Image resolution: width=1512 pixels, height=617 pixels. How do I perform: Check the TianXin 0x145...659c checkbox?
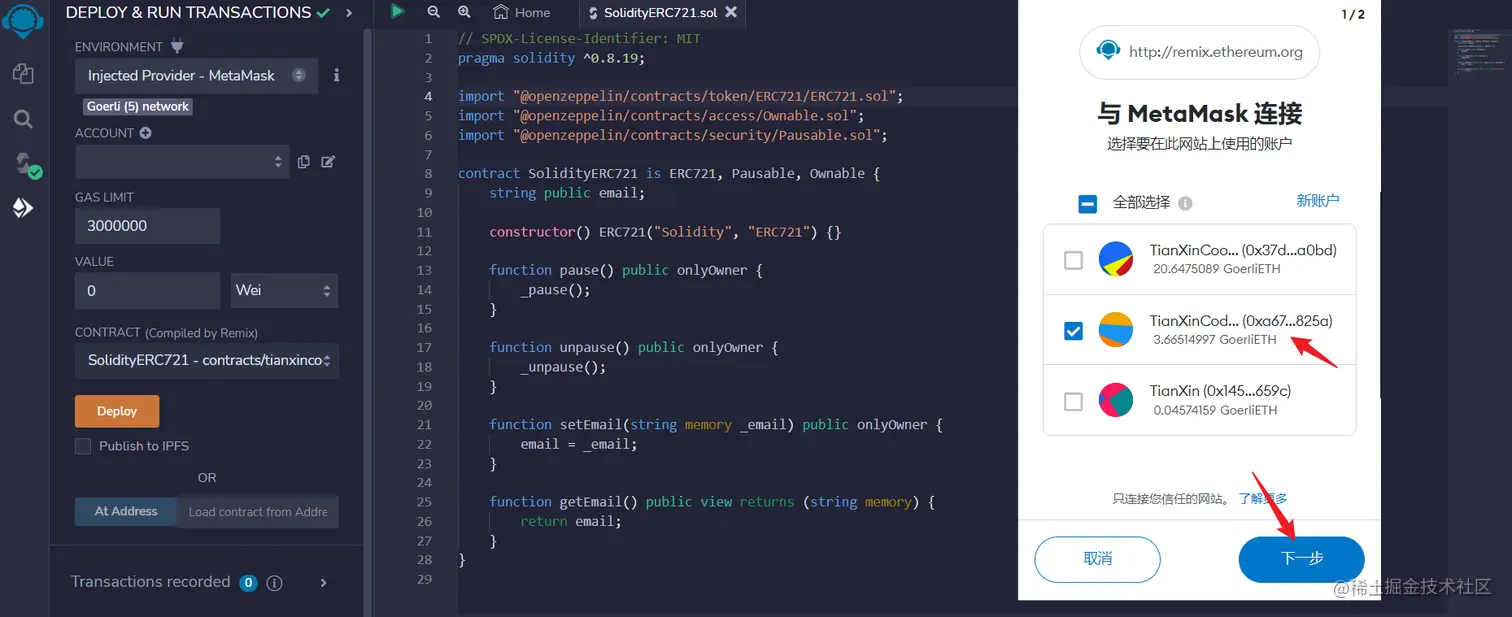(1073, 401)
